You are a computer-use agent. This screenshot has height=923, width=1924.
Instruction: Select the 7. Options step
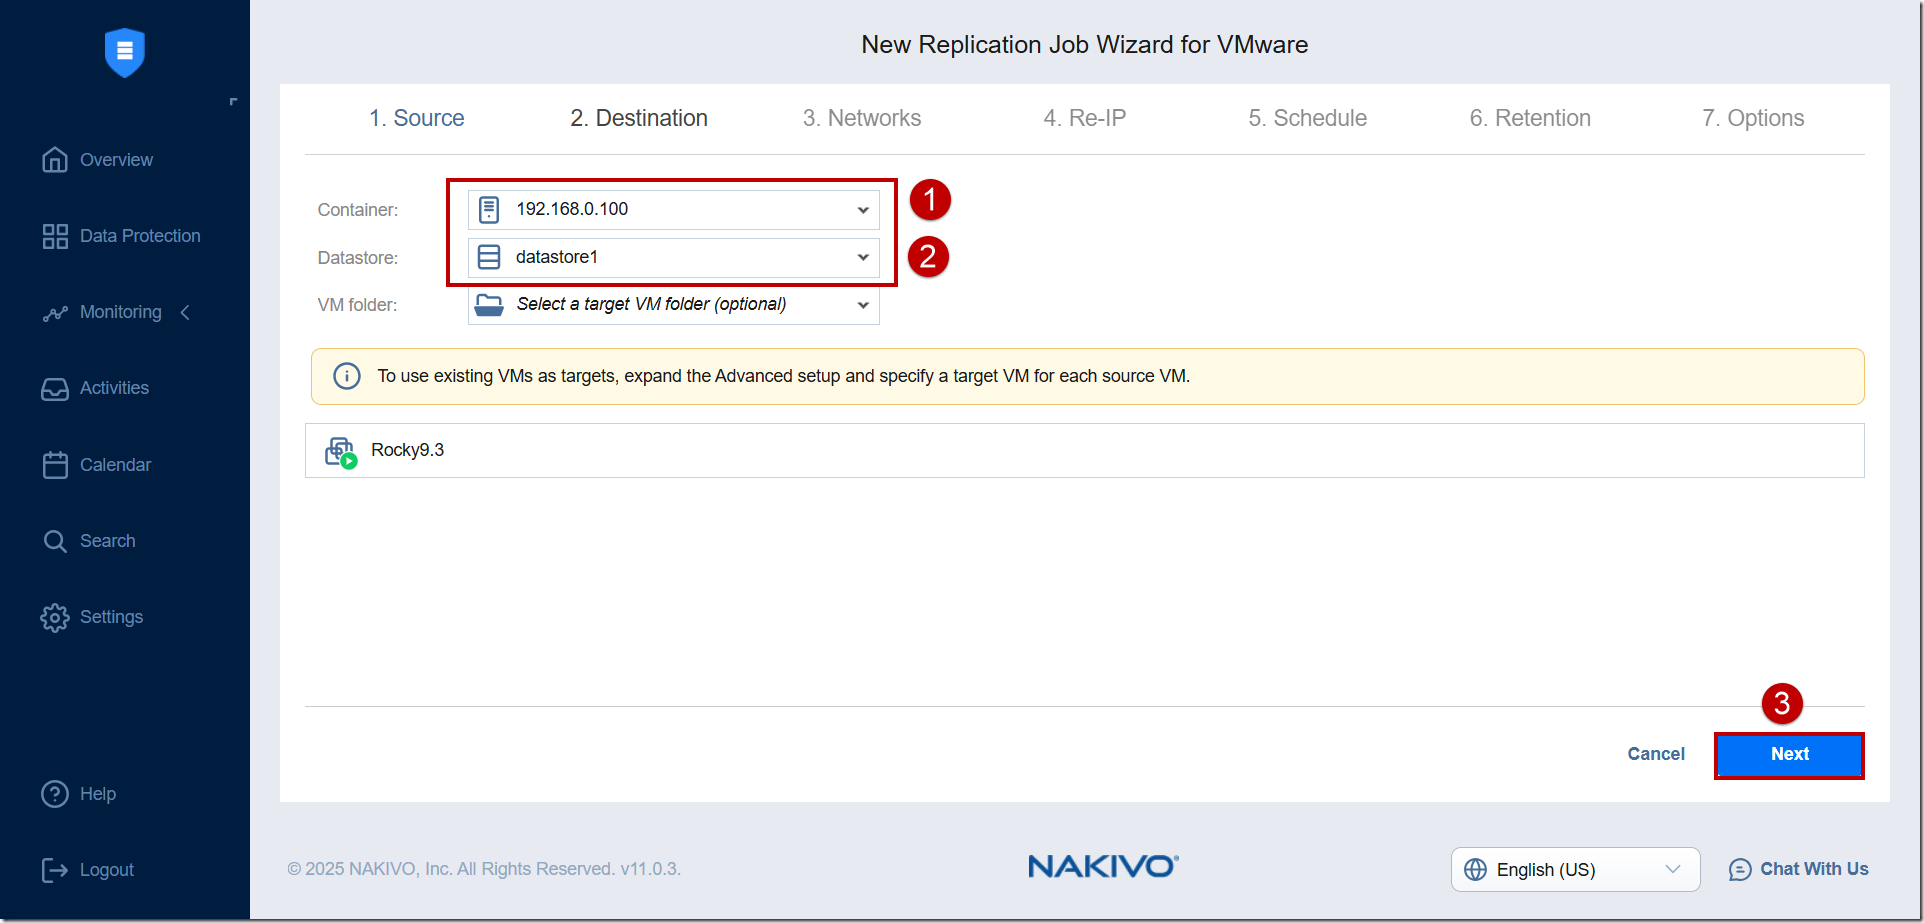click(1753, 118)
